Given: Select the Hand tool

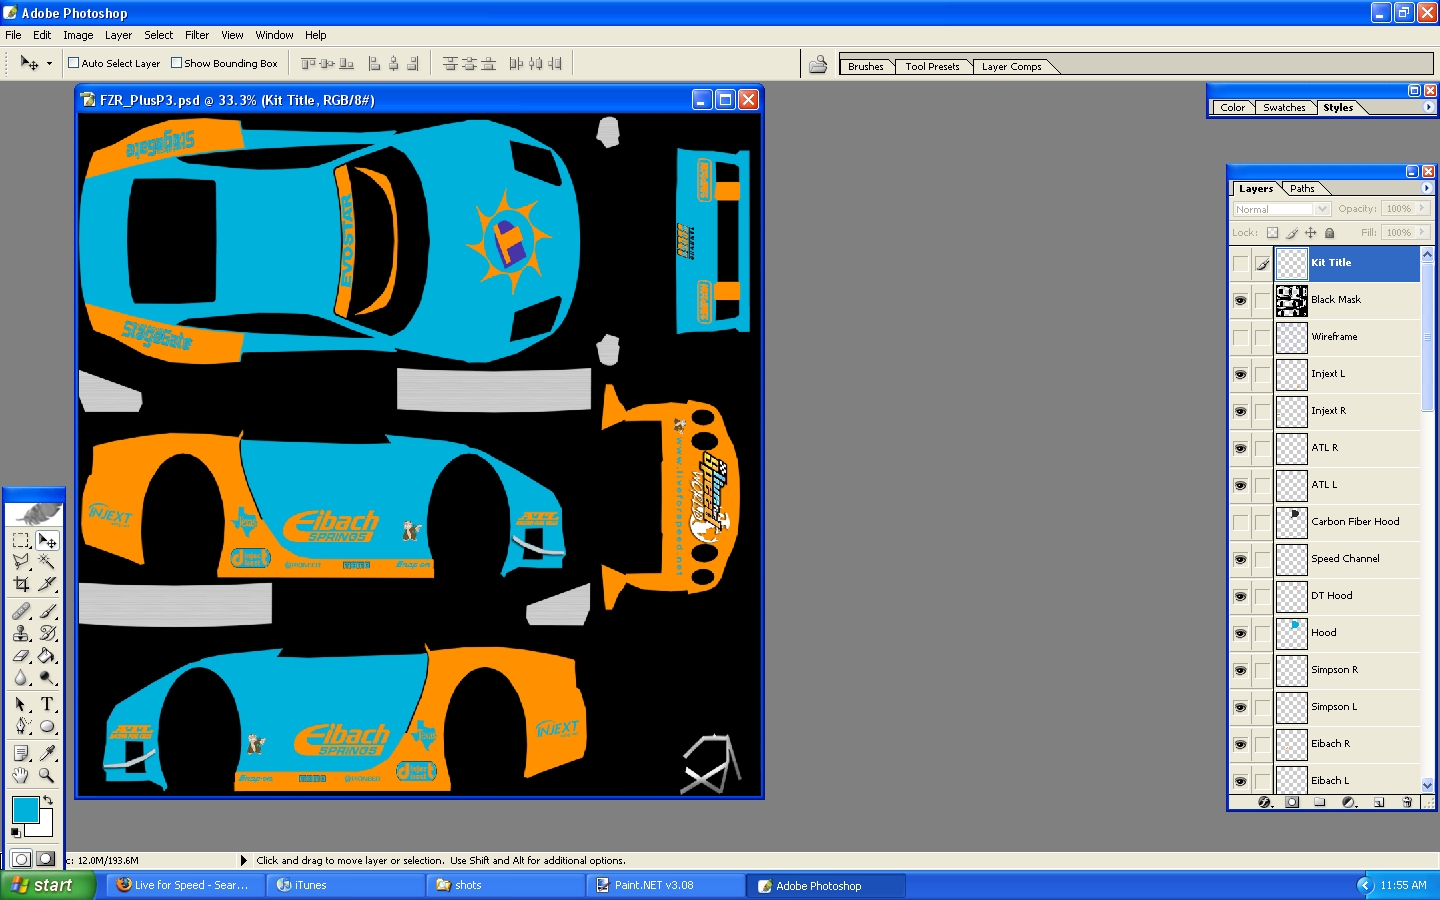Looking at the screenshot, I should pos(21,775).
